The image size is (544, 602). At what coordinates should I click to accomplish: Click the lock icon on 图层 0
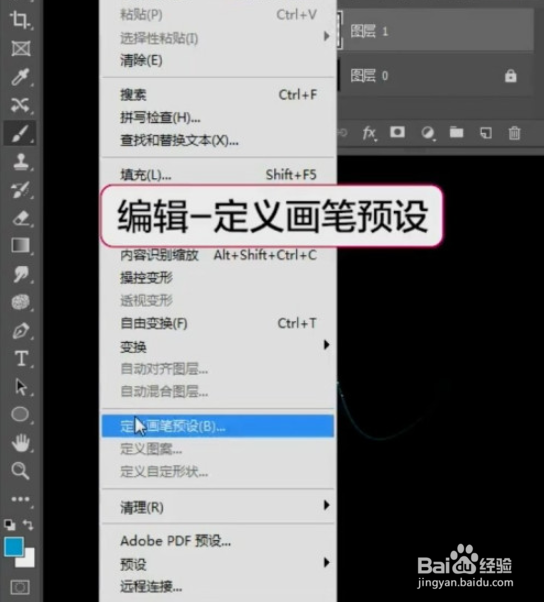click(510, 76)
